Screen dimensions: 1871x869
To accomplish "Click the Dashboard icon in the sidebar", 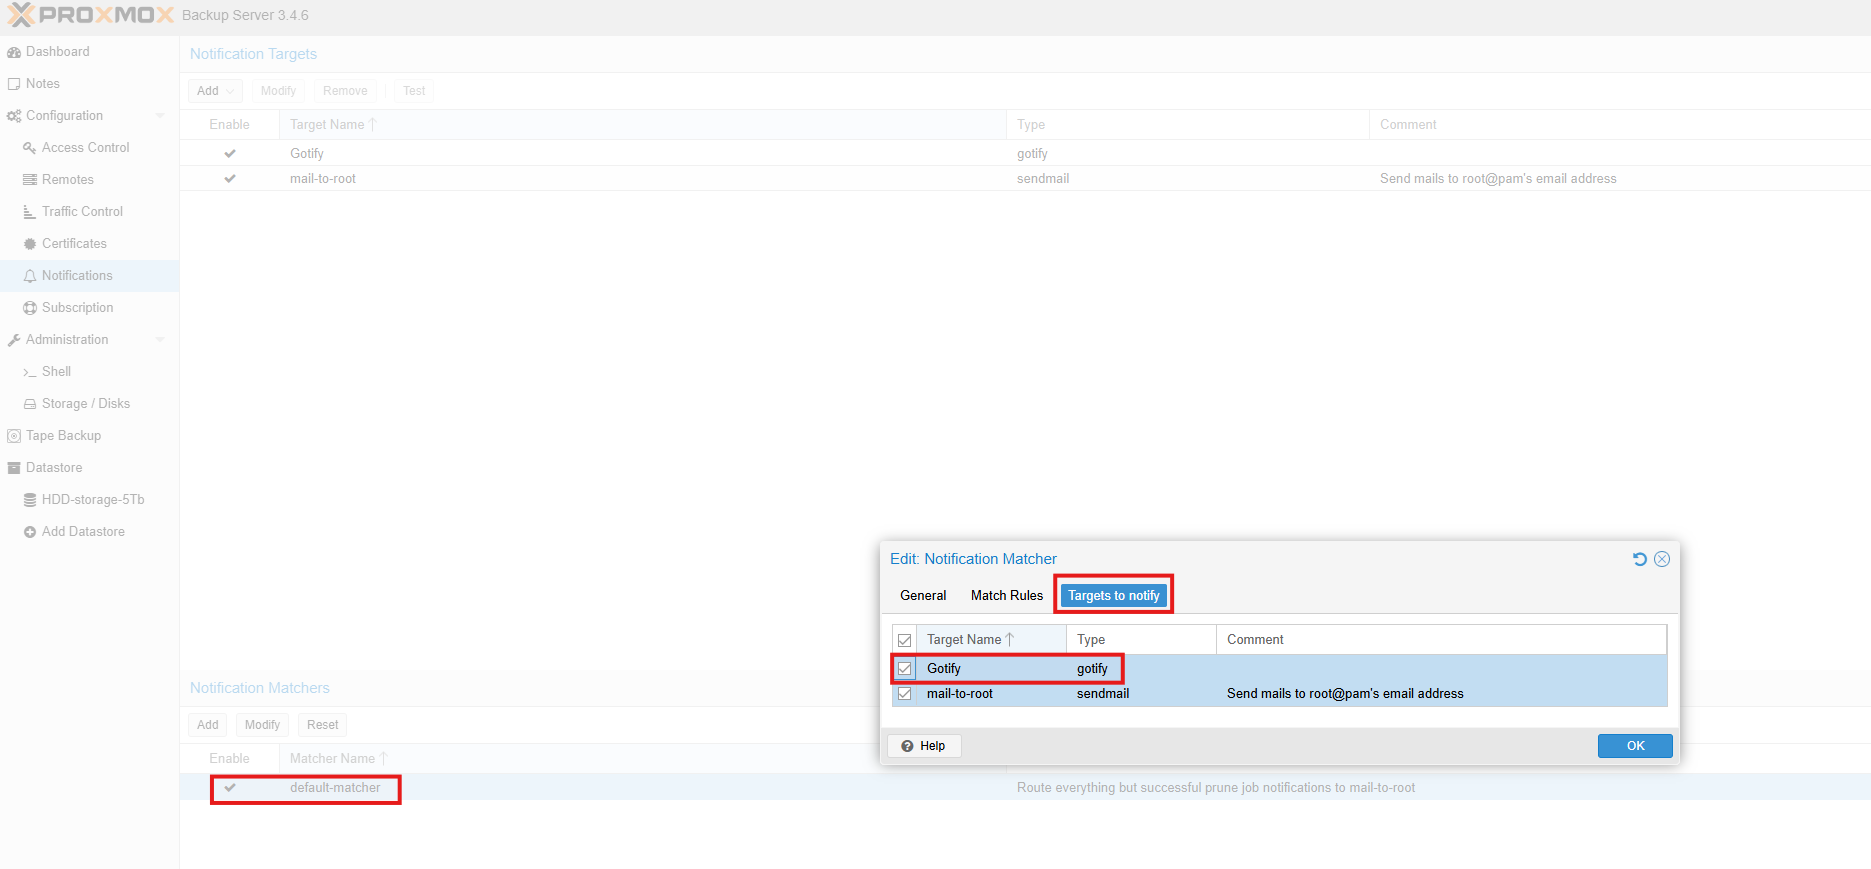I will click(x=14, y=52).
